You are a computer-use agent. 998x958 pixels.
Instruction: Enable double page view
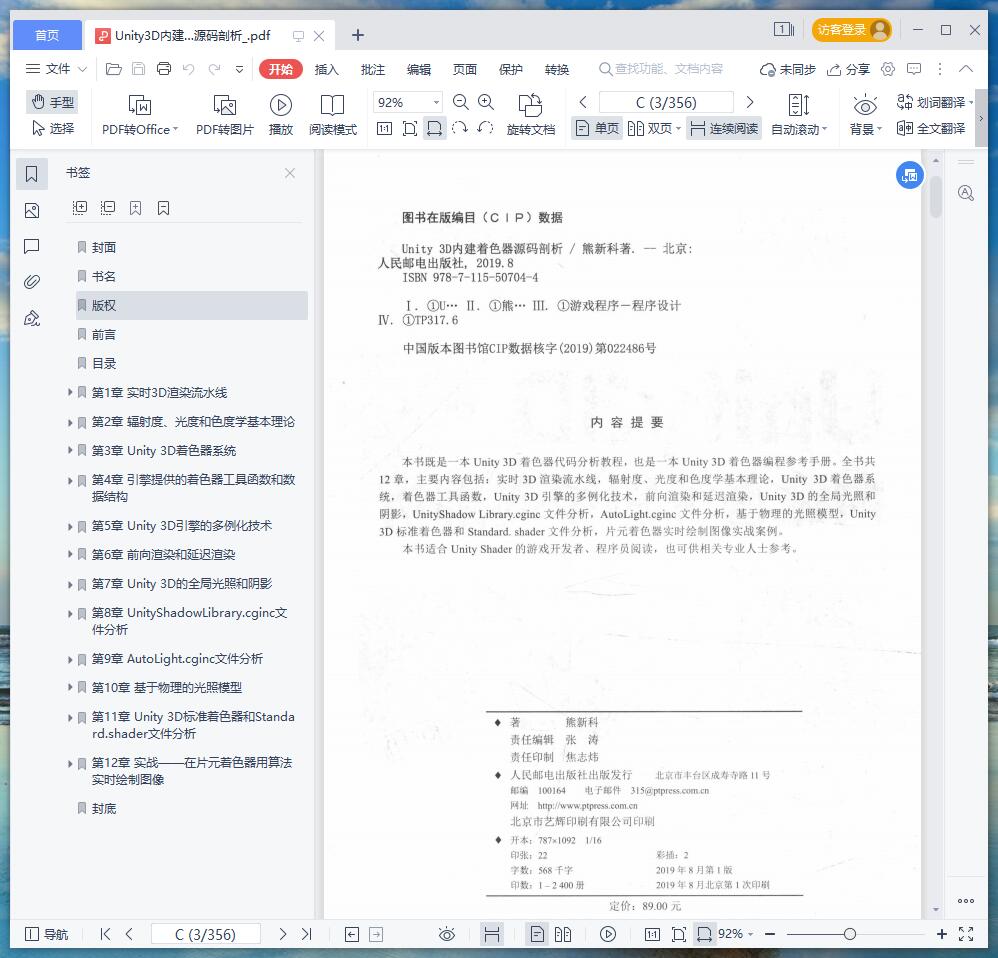click(x=654, y=129)
